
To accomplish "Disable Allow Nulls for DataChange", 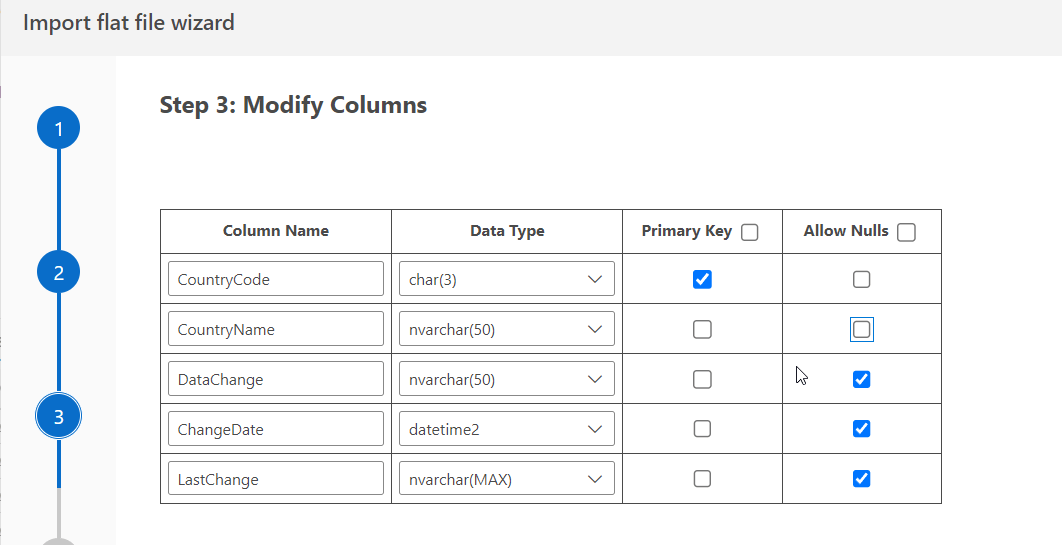I will pyautogui.click(x=861, y=379).
